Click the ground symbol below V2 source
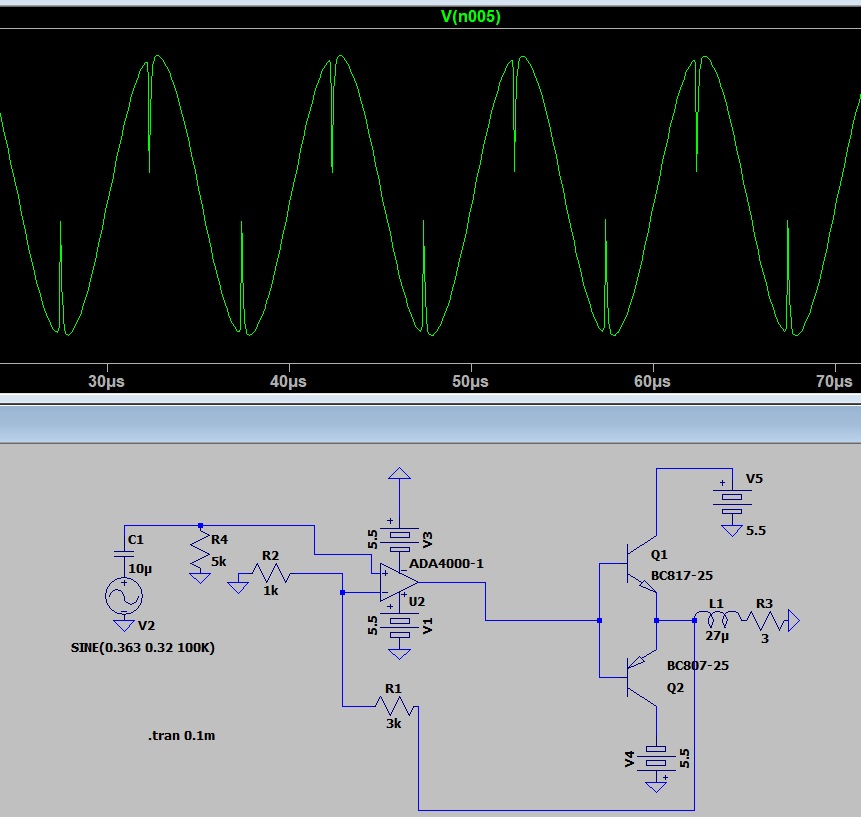This screenshot has width=861, height=817. [x=124, y=625]
